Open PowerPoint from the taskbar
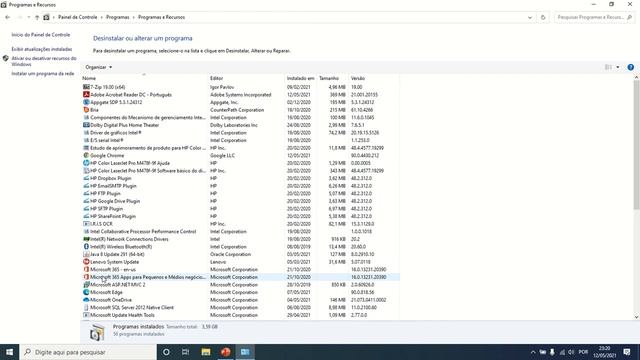Screen dimensions: 640x360 (x=225, y=352)
